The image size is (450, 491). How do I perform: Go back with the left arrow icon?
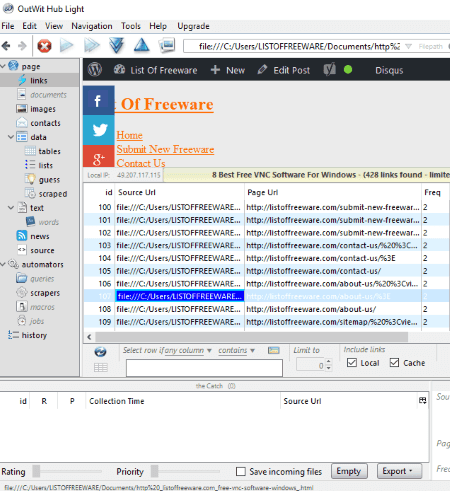(x=6, y=46)
